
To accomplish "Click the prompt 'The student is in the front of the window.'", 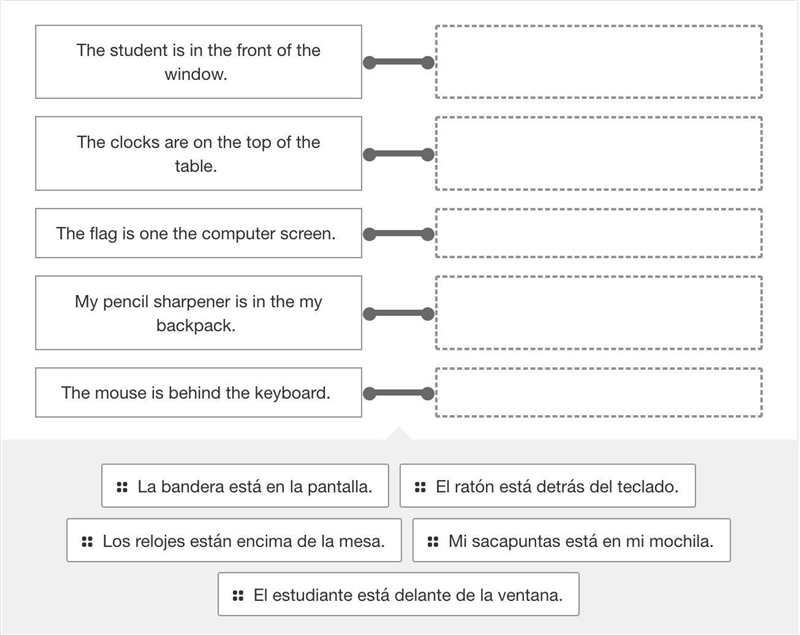I will (x=198, y=62).
